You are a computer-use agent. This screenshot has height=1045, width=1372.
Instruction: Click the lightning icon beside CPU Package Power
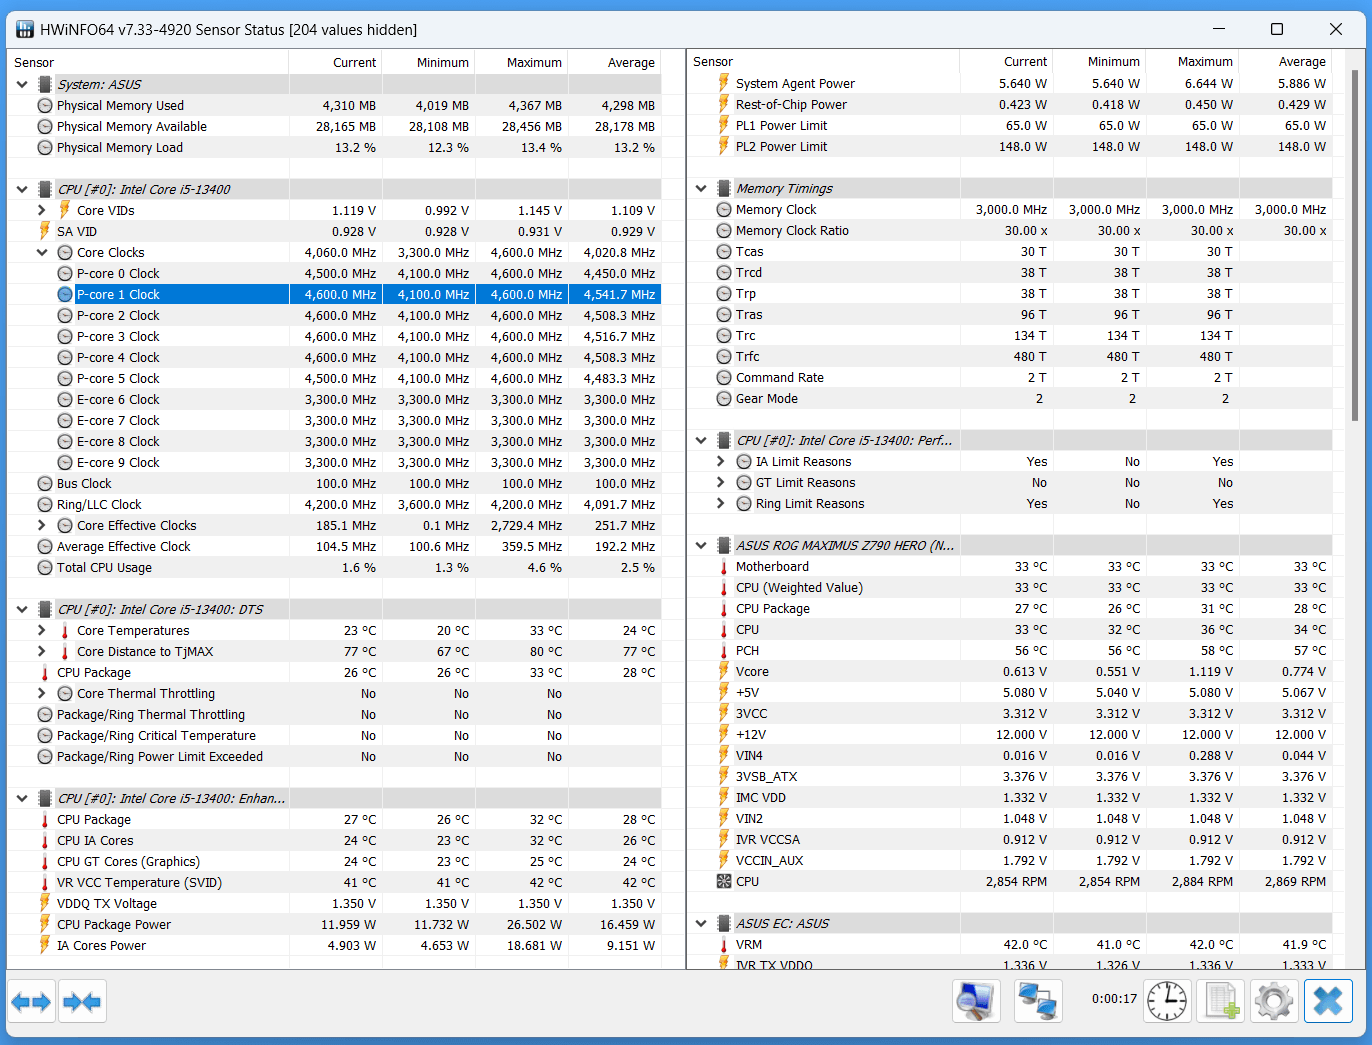click(44, 924)
